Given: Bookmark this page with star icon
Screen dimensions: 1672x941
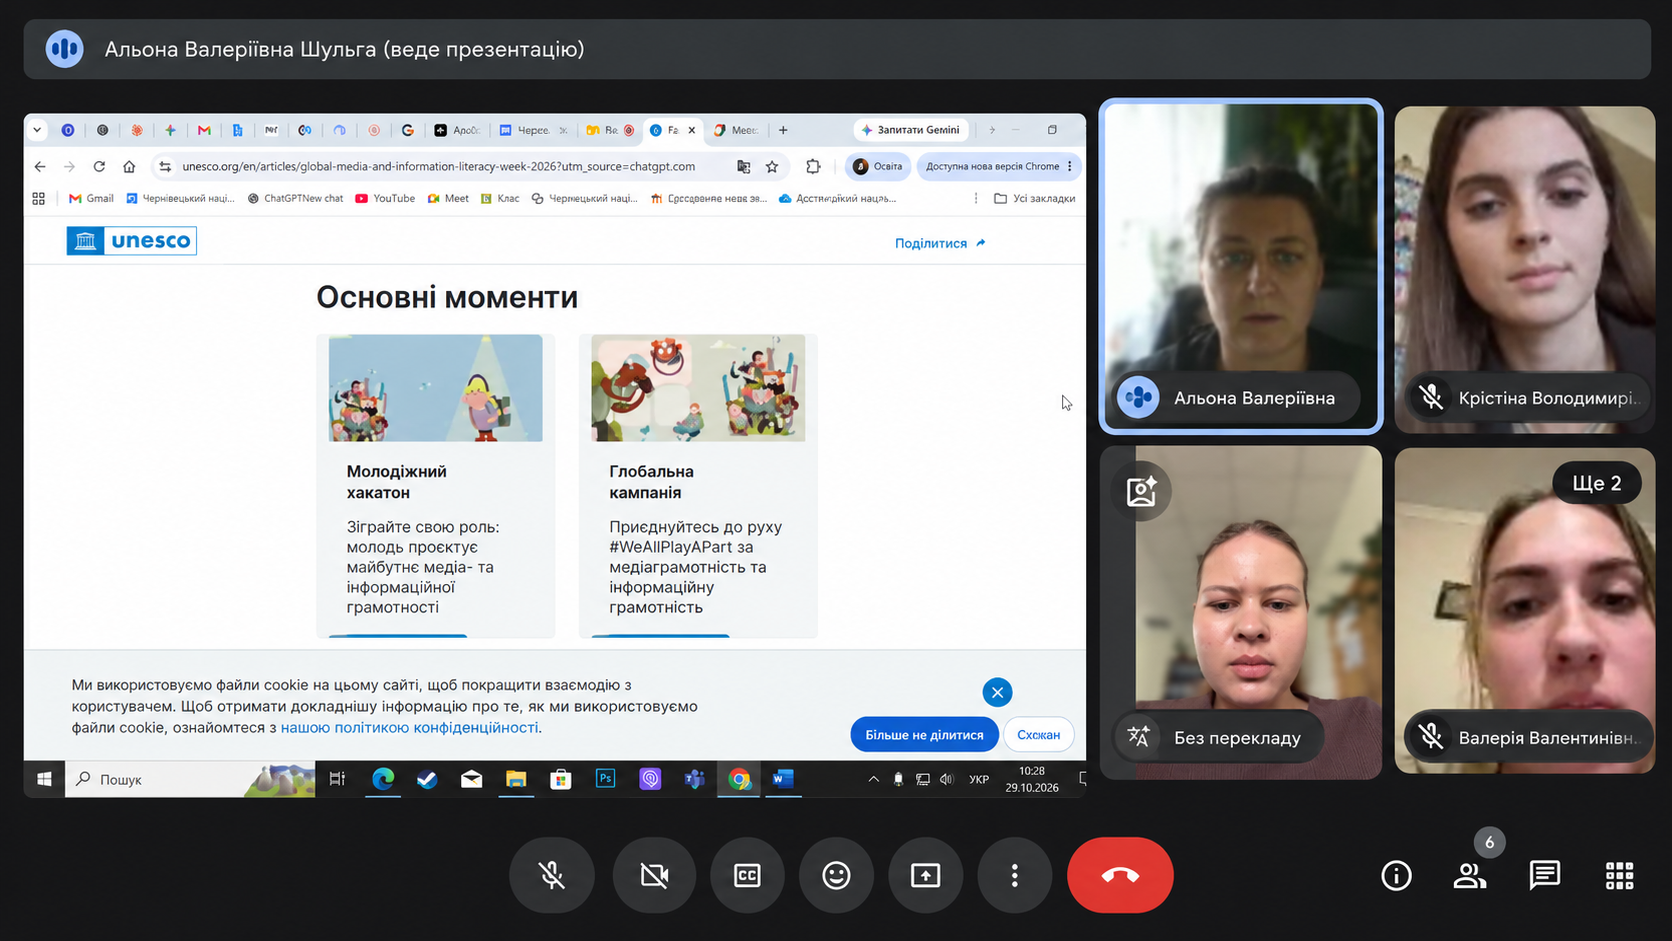Looking at the screenshot, I should click(772, 167).
